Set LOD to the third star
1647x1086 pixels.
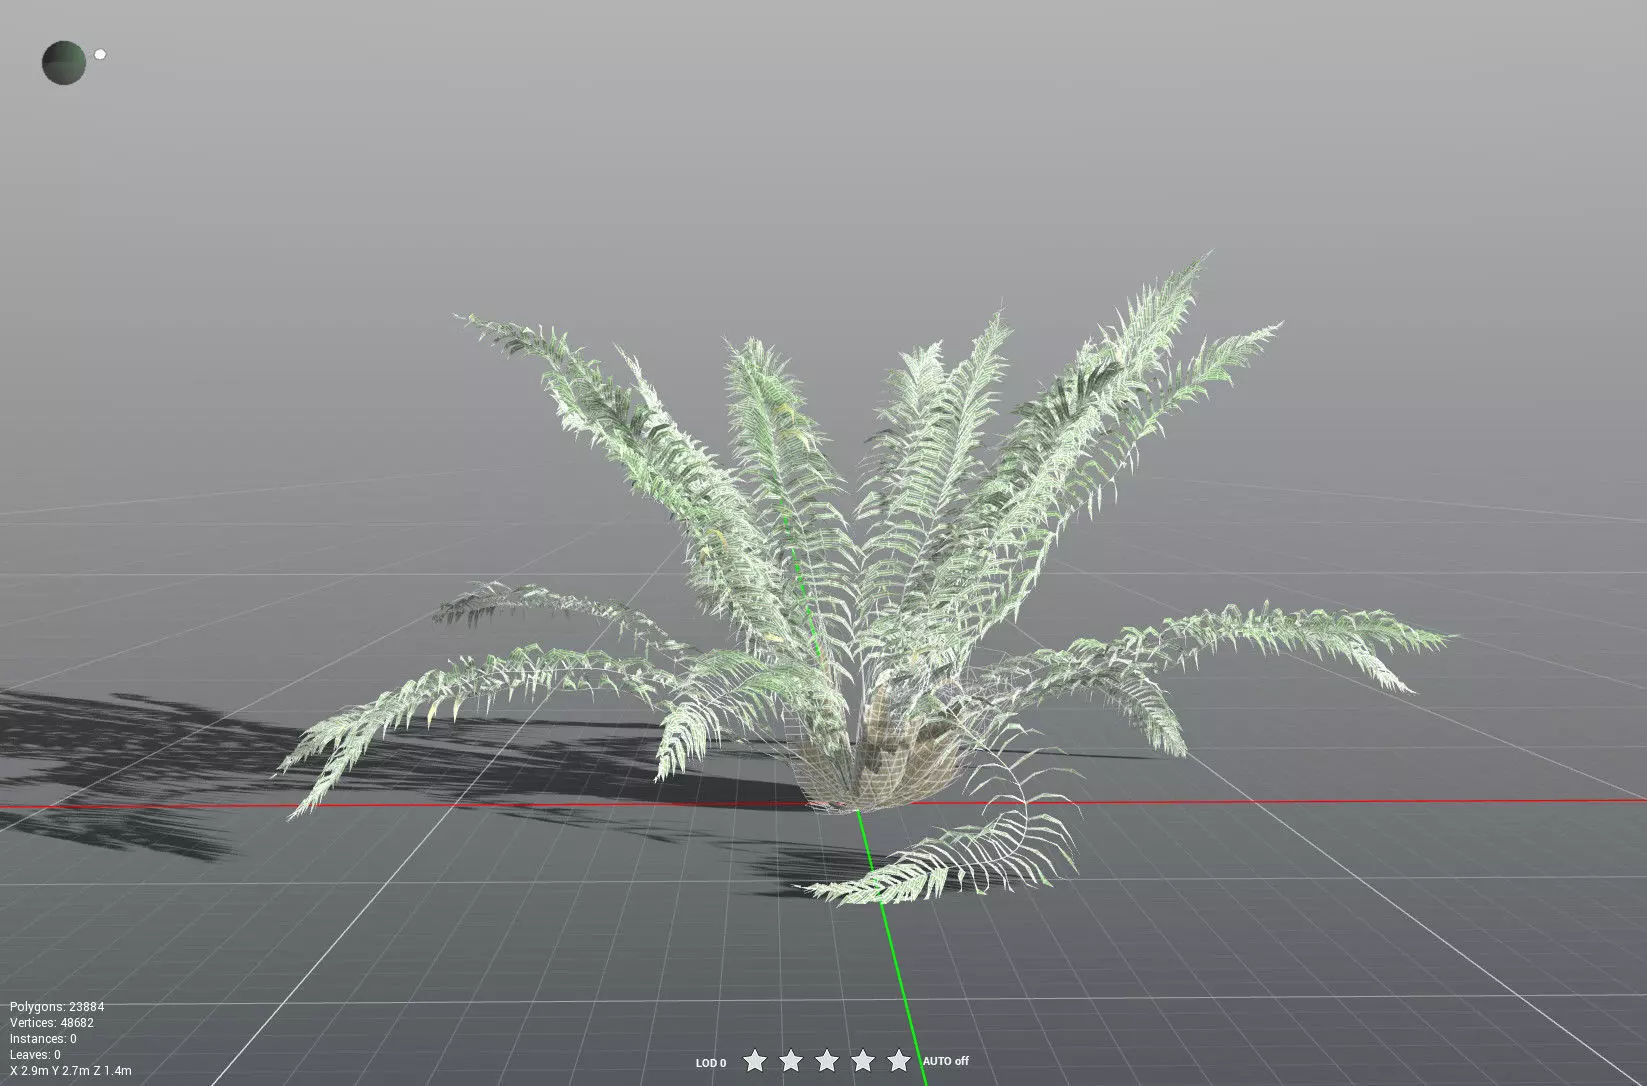point(827,1060)
